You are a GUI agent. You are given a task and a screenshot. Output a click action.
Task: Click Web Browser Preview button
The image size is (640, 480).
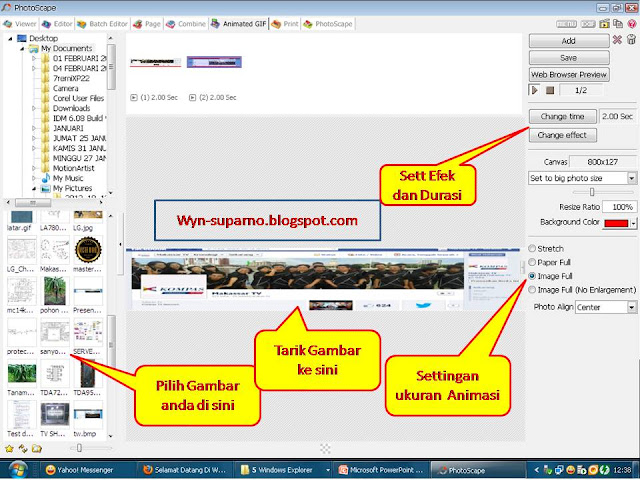point(569,75)
